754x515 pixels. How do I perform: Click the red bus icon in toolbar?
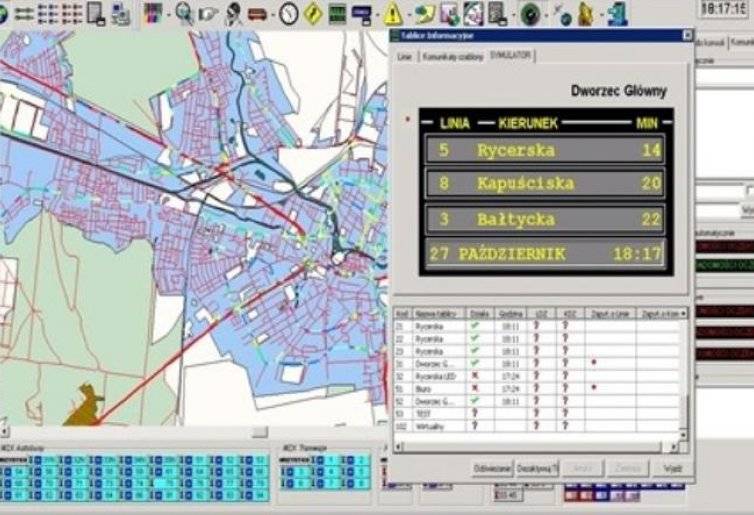(258, 14)
